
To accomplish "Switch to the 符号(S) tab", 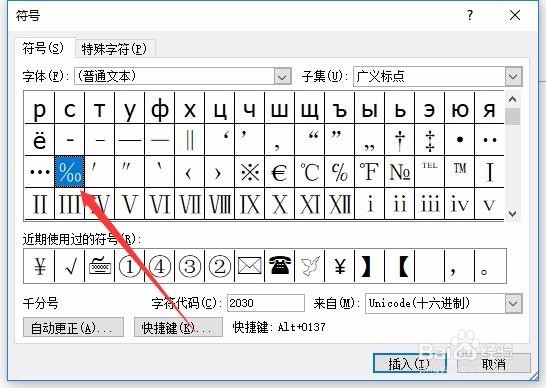I will coord(43,48).
